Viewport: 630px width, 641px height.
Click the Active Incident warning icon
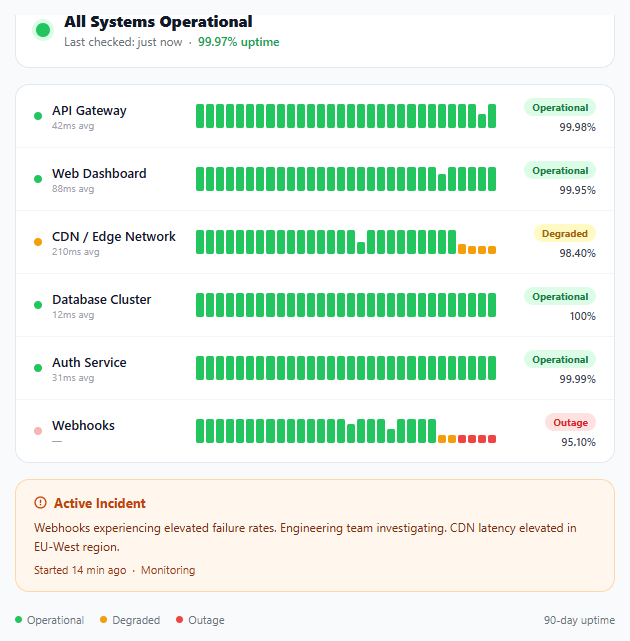tap(40, 502)
